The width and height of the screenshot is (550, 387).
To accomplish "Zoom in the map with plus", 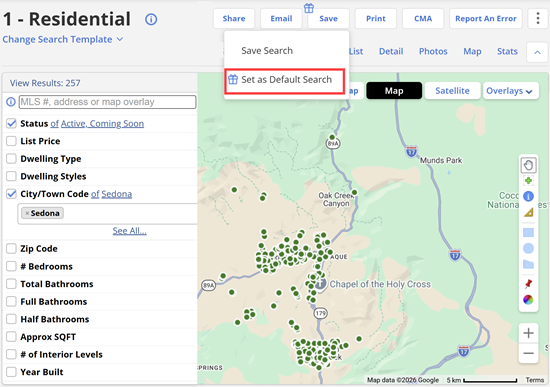I will pyautogui.click(x=528, y=333).
